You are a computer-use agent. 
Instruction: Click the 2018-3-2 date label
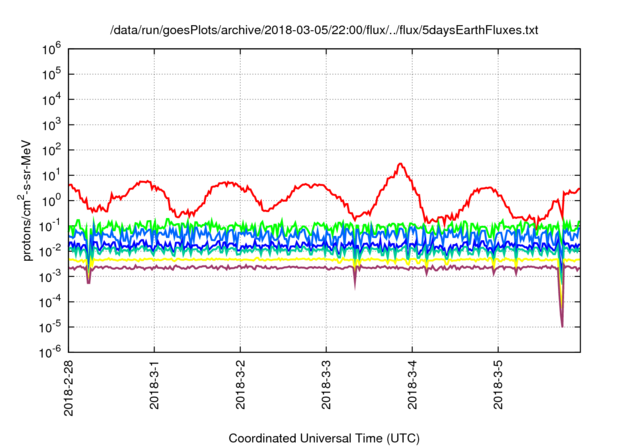pos(240,384)
